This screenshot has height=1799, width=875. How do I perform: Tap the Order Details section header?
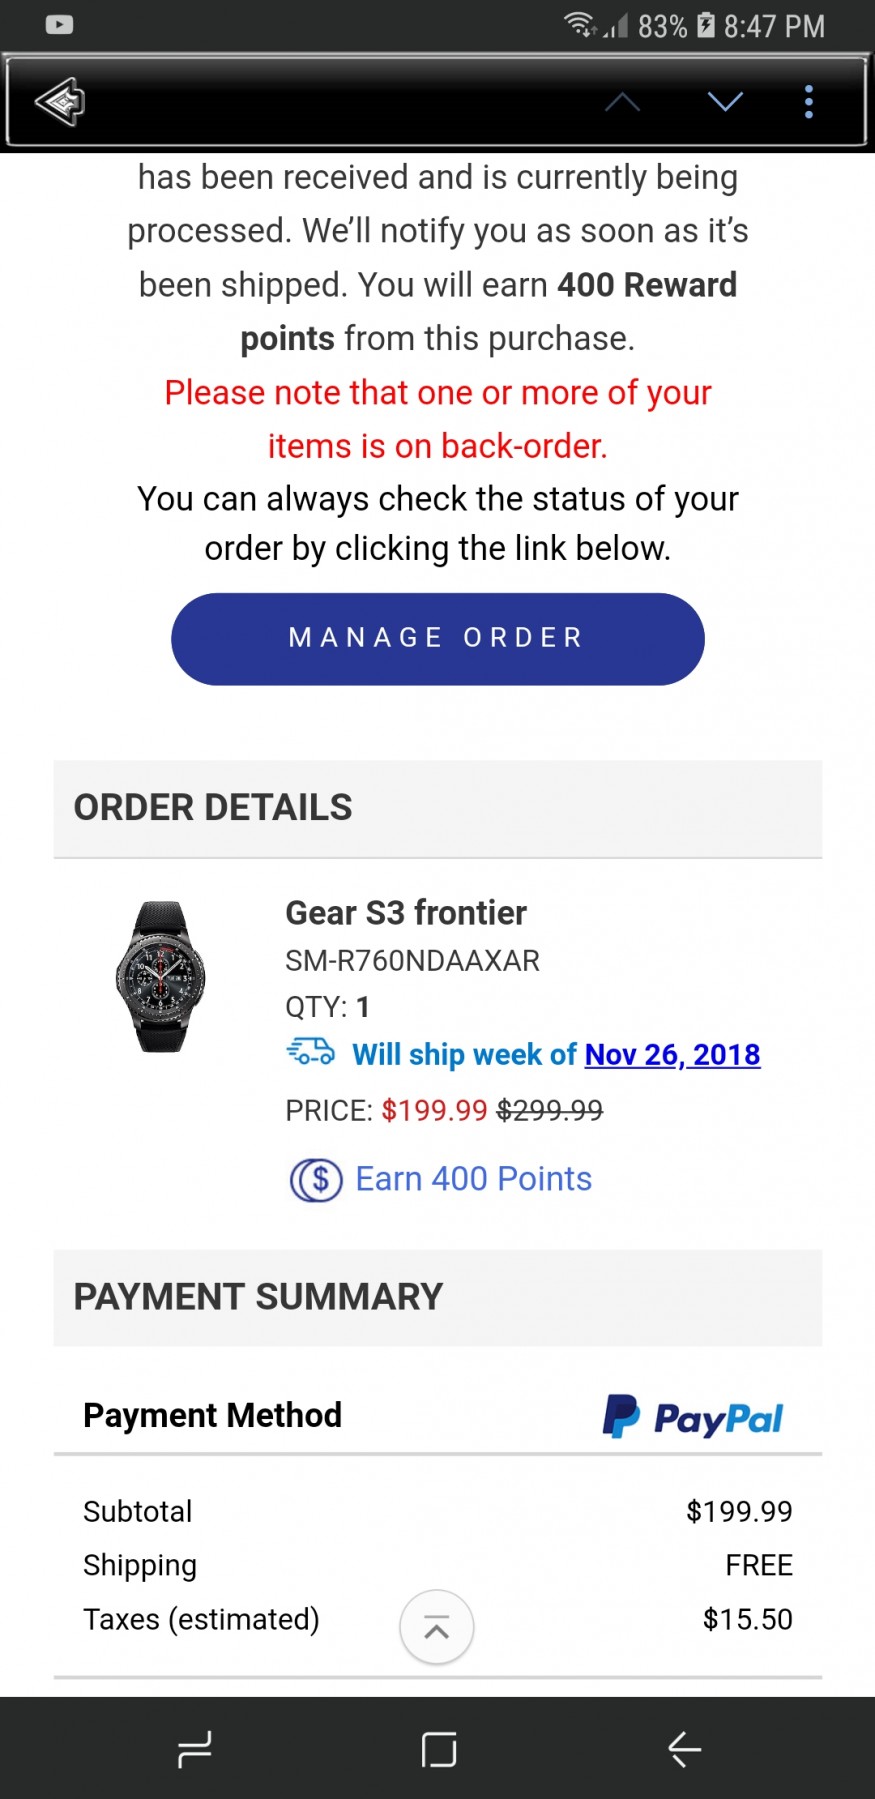coord(213,807)
